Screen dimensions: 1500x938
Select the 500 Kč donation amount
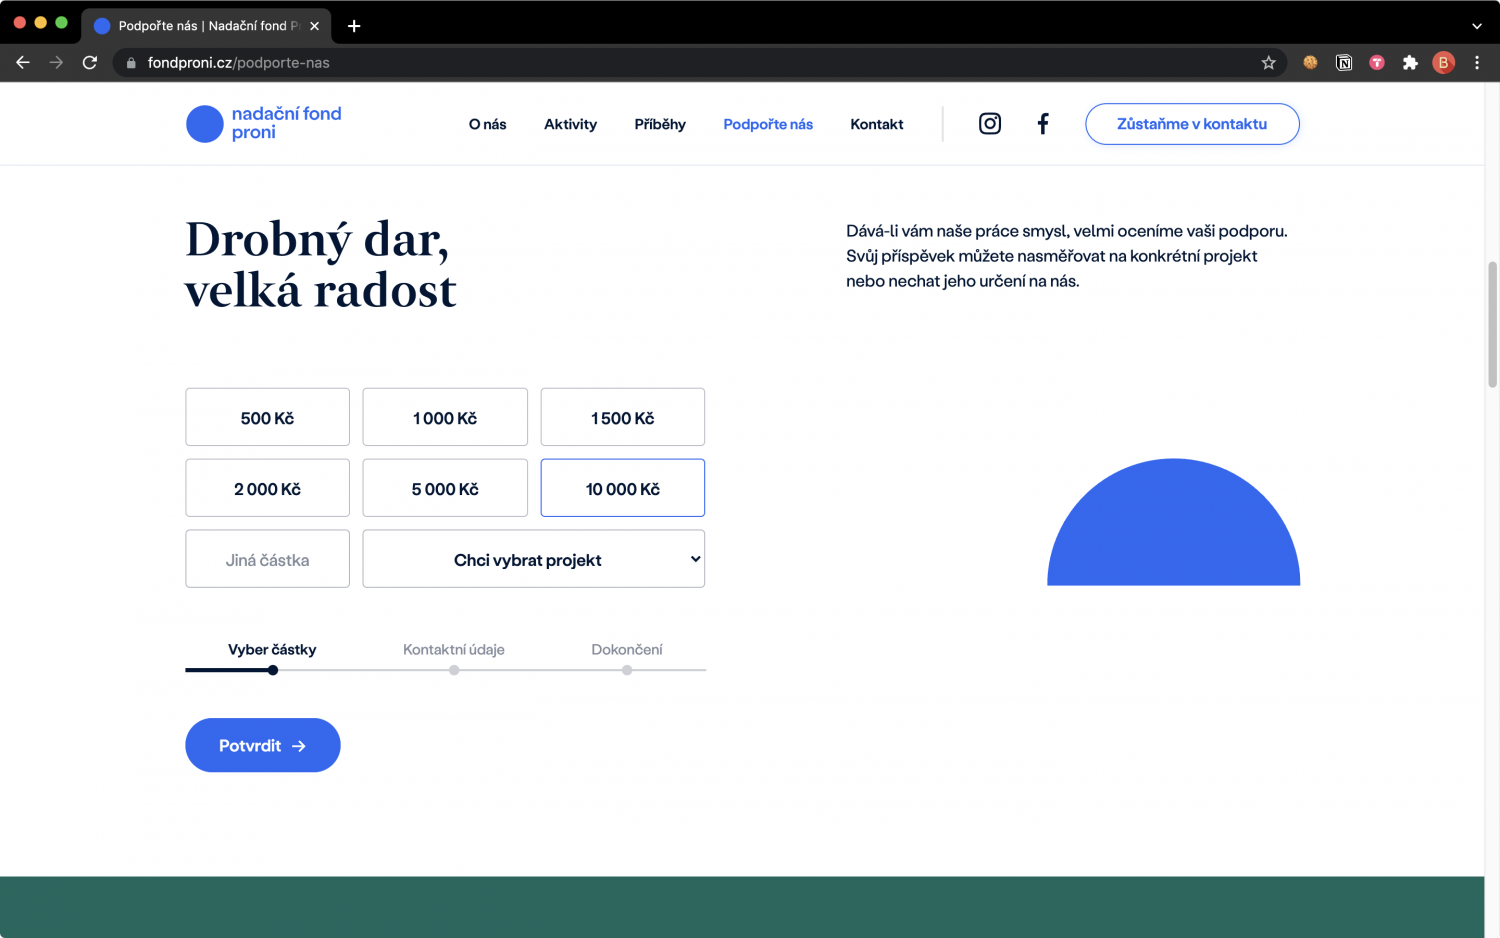point(267,418)
